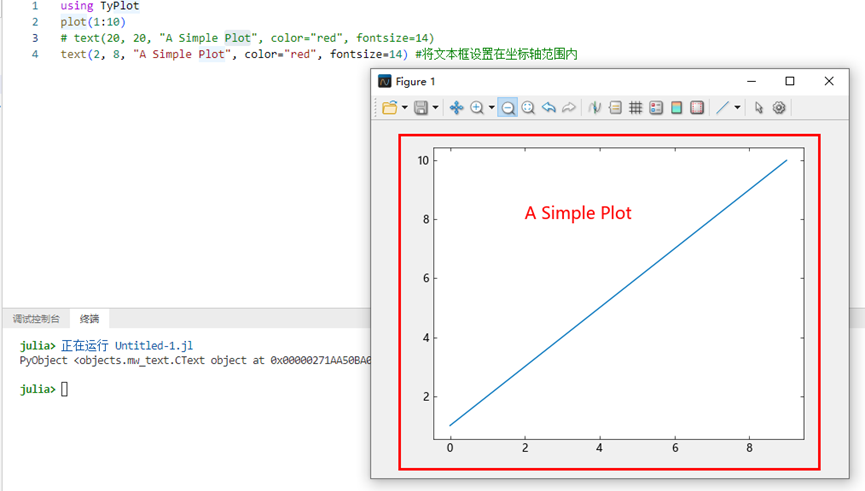Click commented text(20, 20 line 3

[247, 38]
